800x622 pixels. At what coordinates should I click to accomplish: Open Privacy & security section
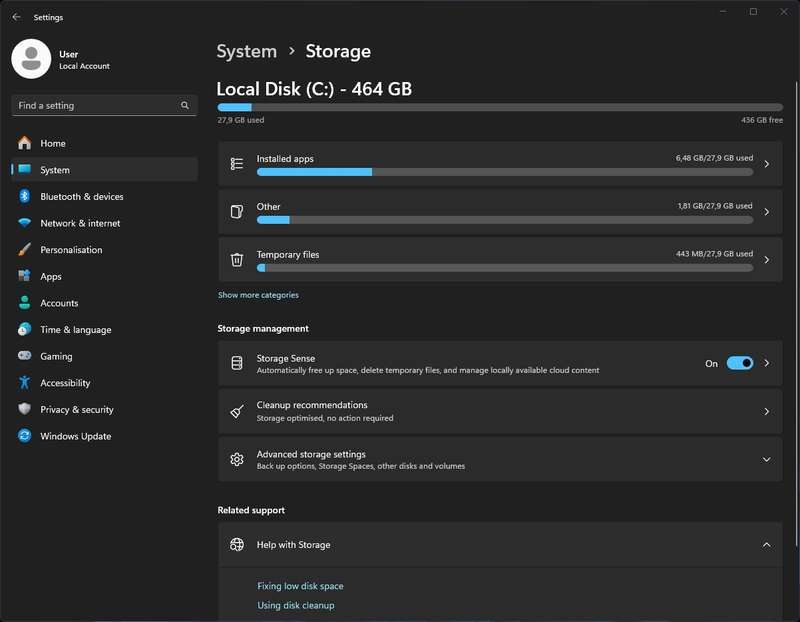[104, 409]
